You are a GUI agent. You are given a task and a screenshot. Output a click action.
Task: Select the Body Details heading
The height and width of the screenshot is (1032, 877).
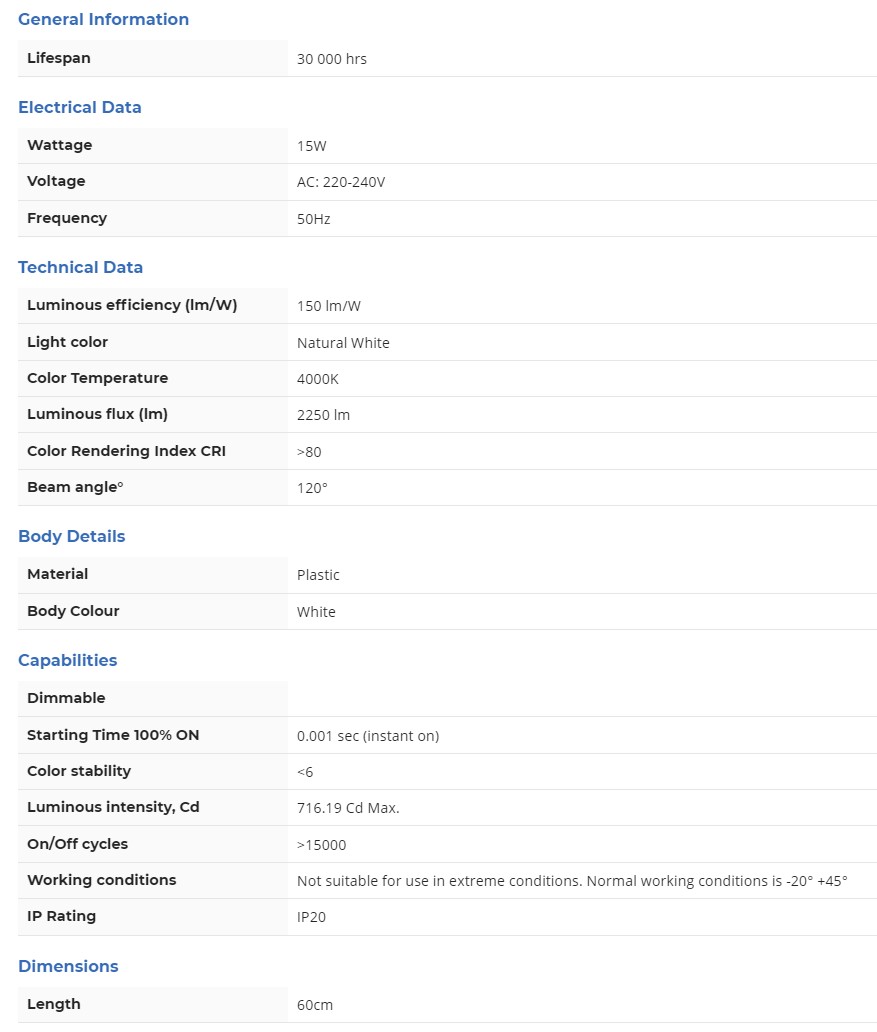(72, 536)
